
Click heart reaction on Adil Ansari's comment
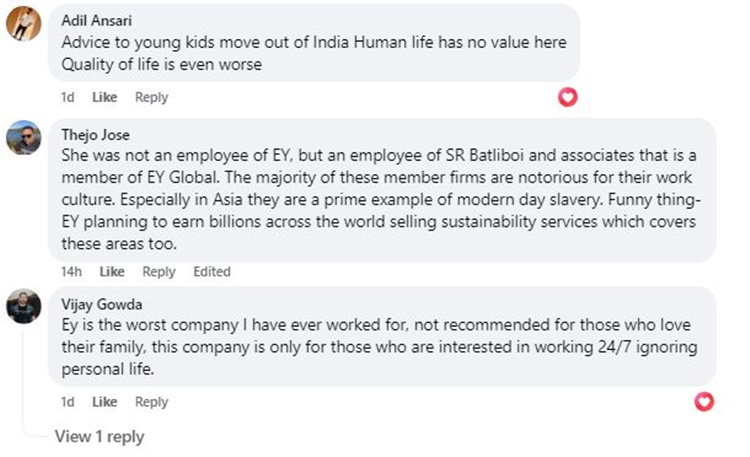(568, 97)
